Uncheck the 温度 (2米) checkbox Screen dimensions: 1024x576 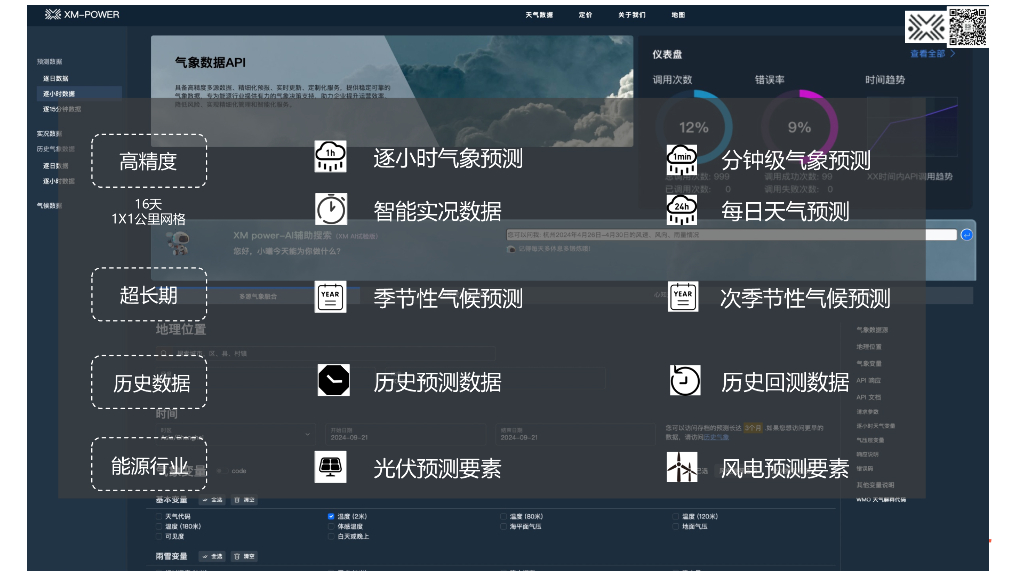[x=330, y=516]
